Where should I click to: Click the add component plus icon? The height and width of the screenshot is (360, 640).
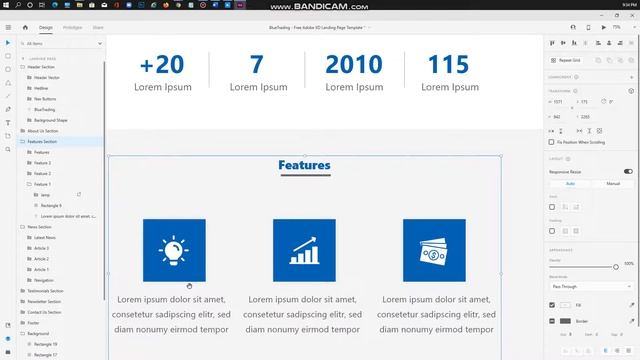pos(631,77)
